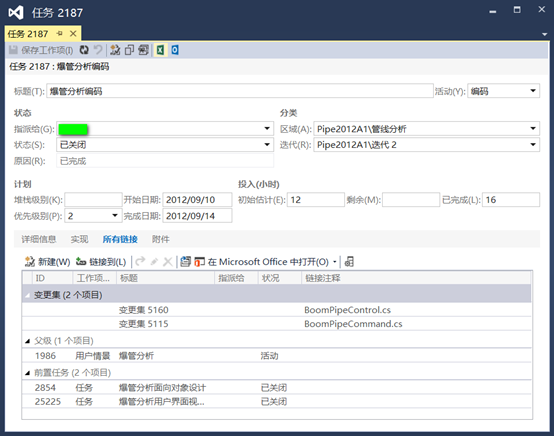Image resolution: width=554 pixels, height=436 pixels.
Task: Open the 状态(S) dropdown
Action: tap(267, 145)
